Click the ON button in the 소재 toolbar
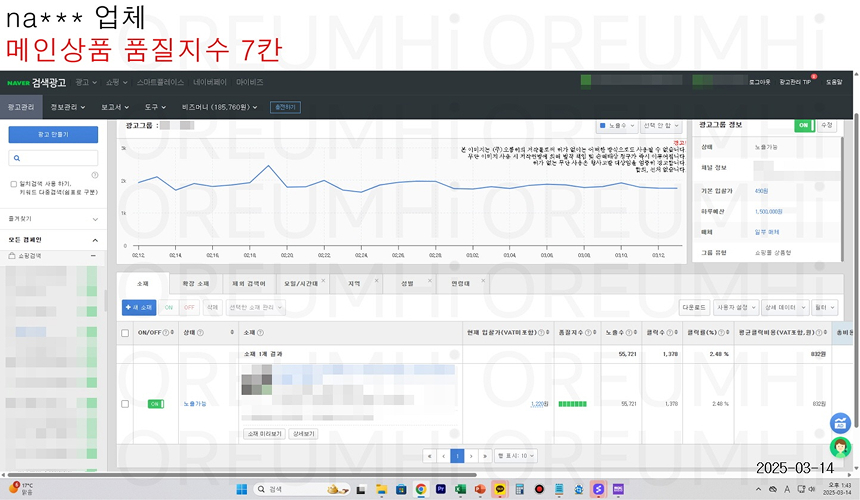860x500 pixels. pyautogui.click(x=169, y=308)
